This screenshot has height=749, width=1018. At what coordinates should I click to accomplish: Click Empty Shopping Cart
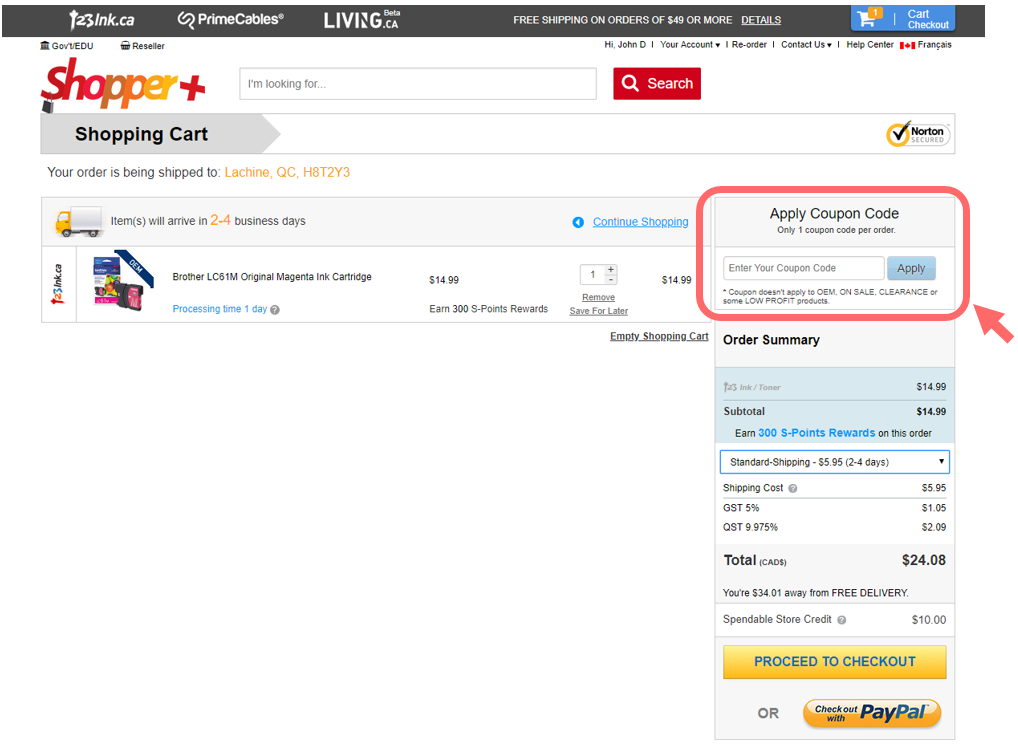point(659,336)
